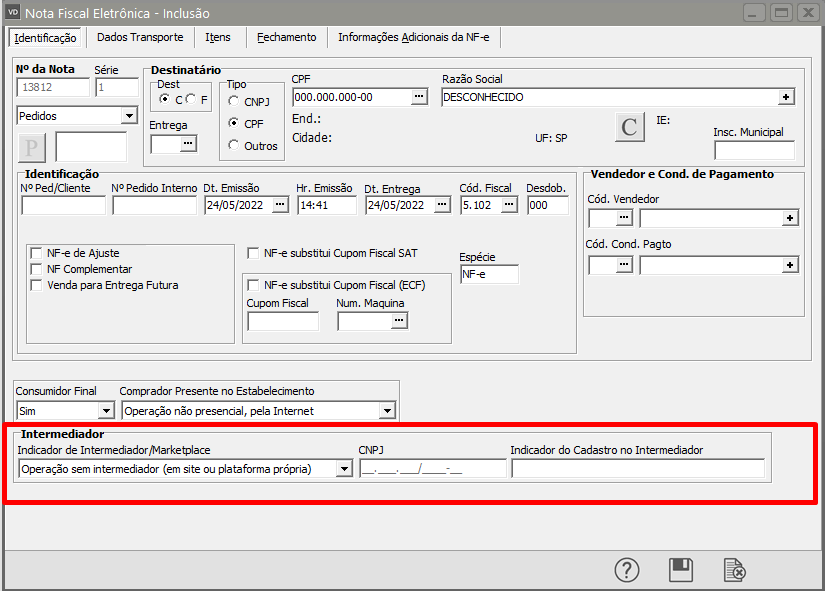Click plus button beside Cód. Cond. Pagto
Screen dimensions: 825x591
790,265
